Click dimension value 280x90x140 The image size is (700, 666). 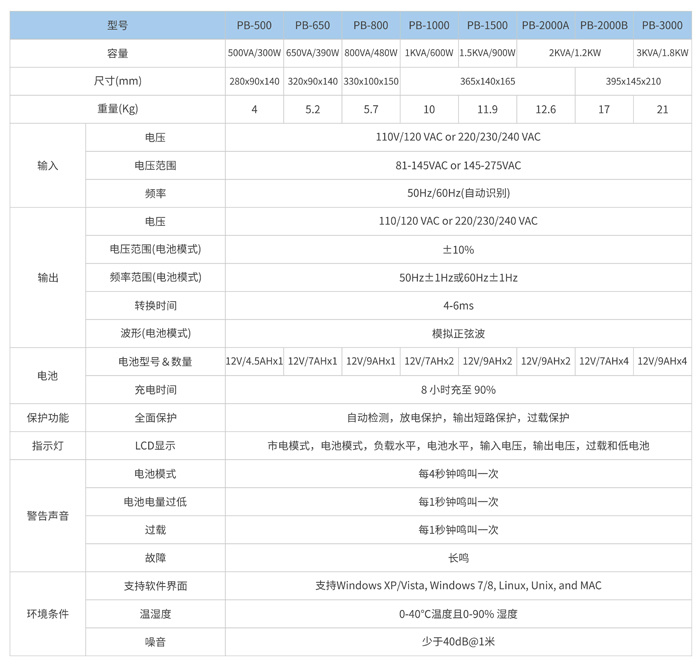[x=254, y=81]
